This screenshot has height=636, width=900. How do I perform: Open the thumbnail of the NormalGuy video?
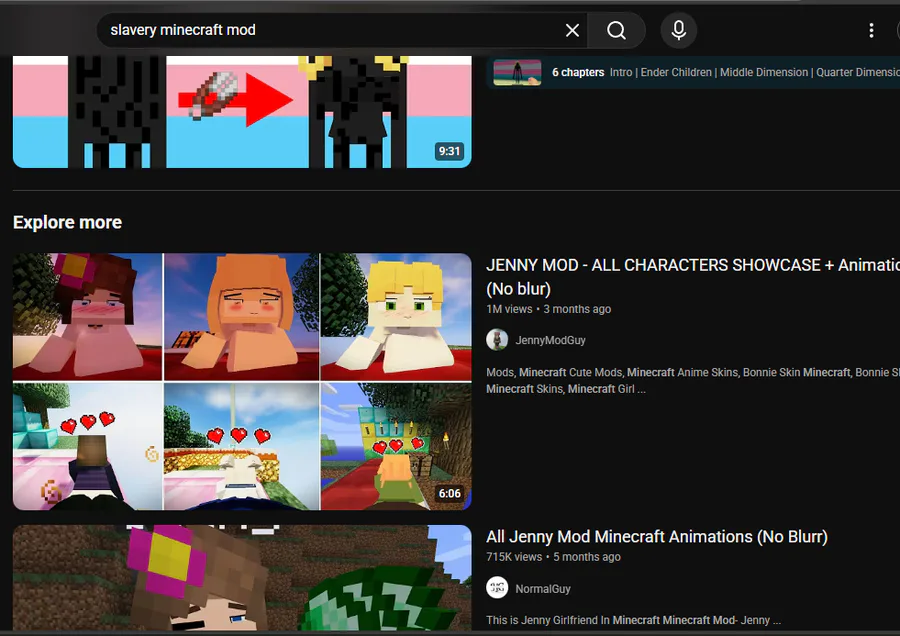point(242,577)
